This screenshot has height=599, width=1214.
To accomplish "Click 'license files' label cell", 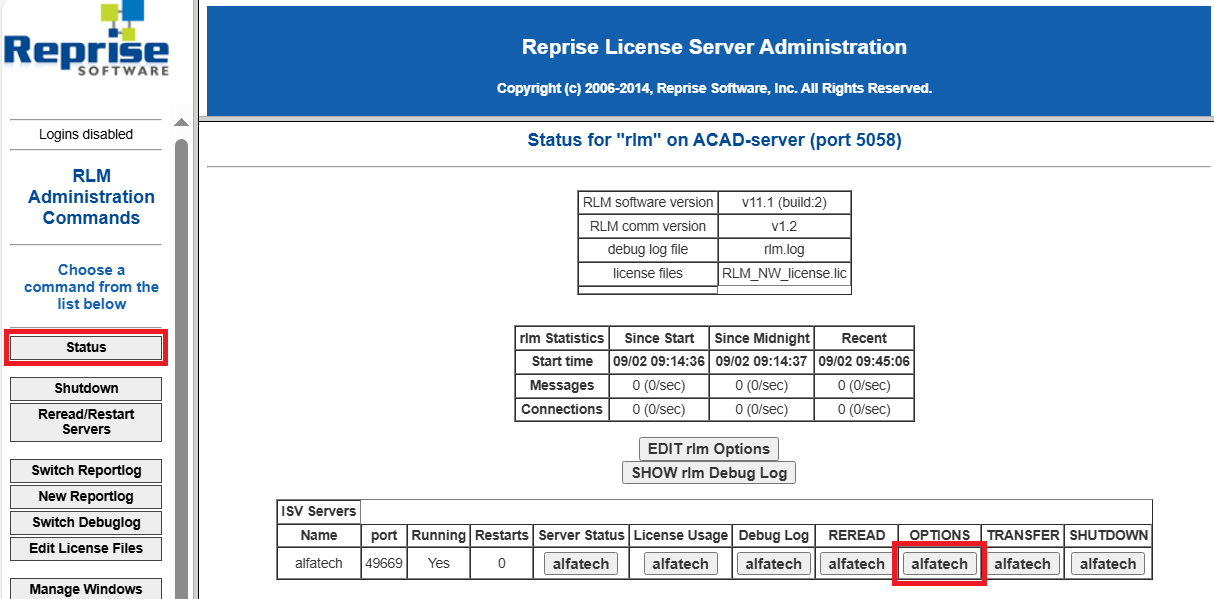I will tap(648, 274).
